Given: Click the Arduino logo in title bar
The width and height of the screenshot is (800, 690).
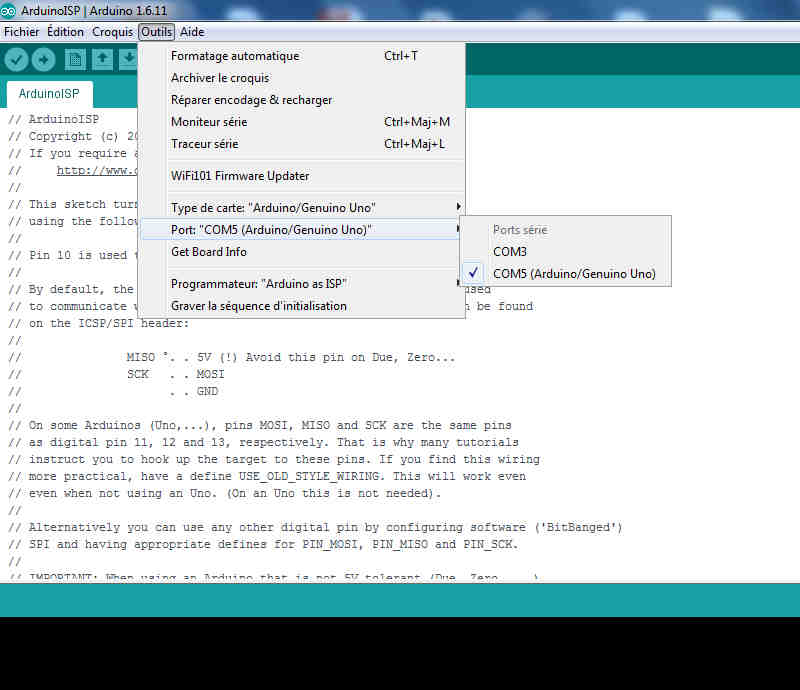Looking at the screenshot, I should click(8, 11).
